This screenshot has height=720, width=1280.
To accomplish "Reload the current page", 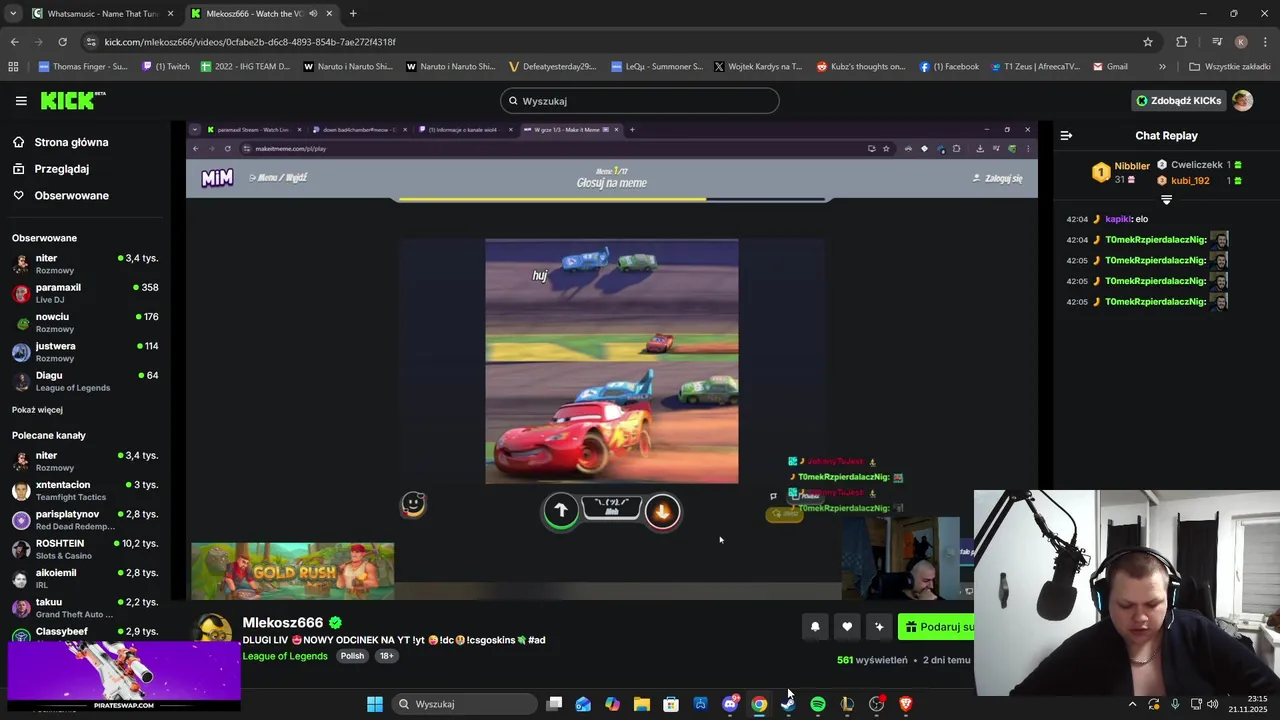I will coord(62,42).
